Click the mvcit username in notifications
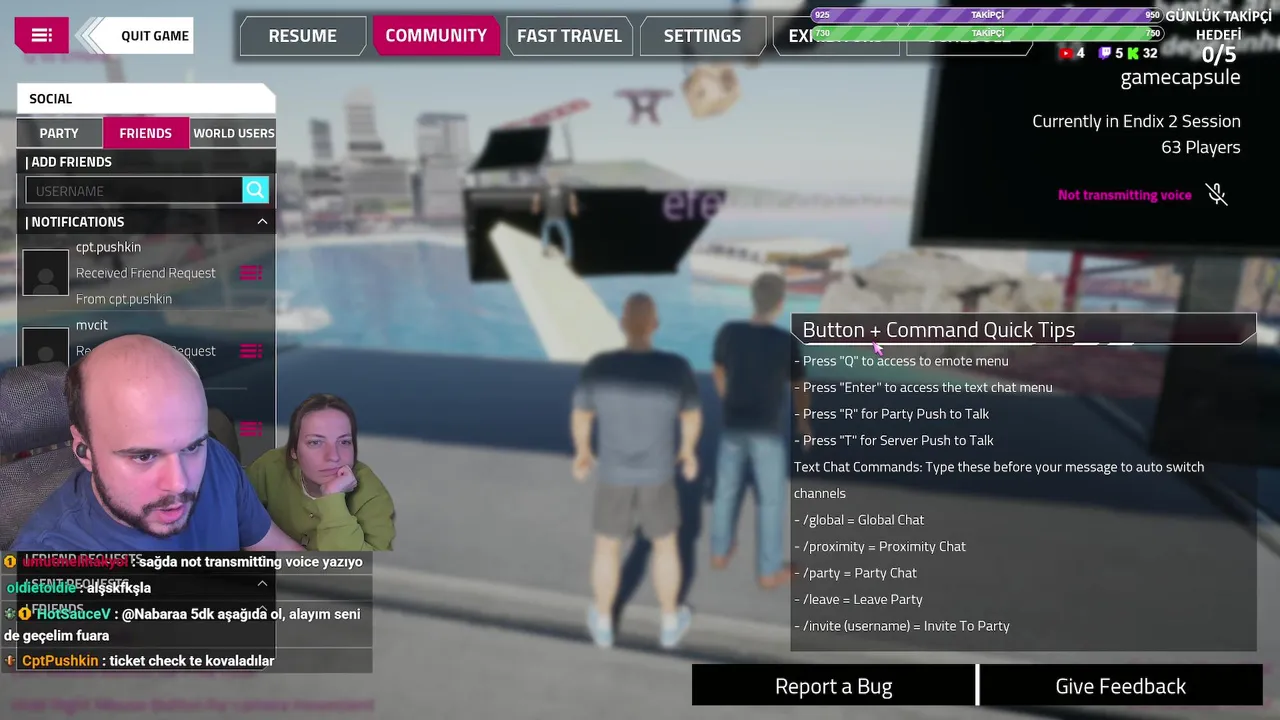Screen dimensions: 1280x720 point(92,325)
